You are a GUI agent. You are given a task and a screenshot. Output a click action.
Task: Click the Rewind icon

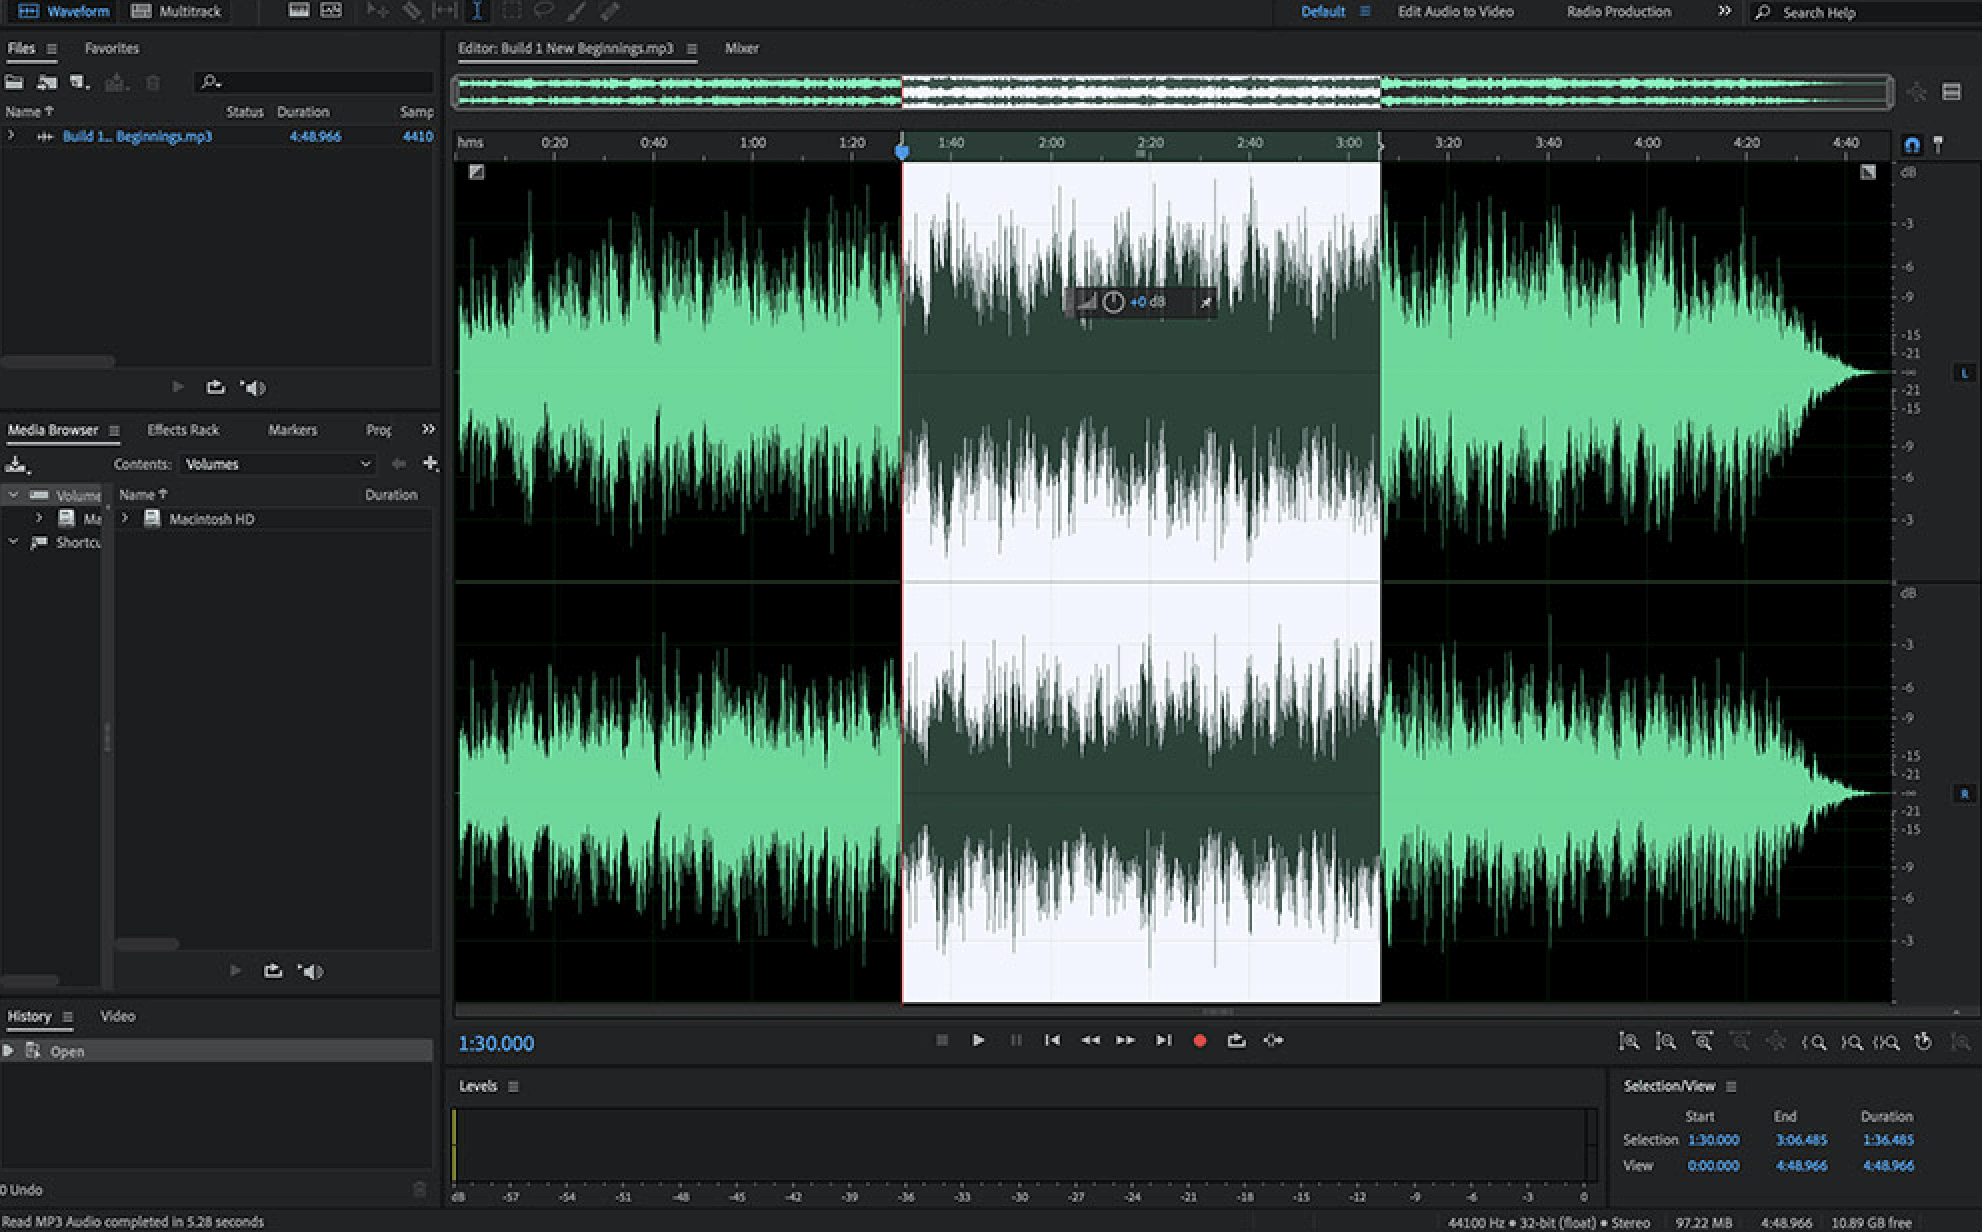point(1088,1040)
